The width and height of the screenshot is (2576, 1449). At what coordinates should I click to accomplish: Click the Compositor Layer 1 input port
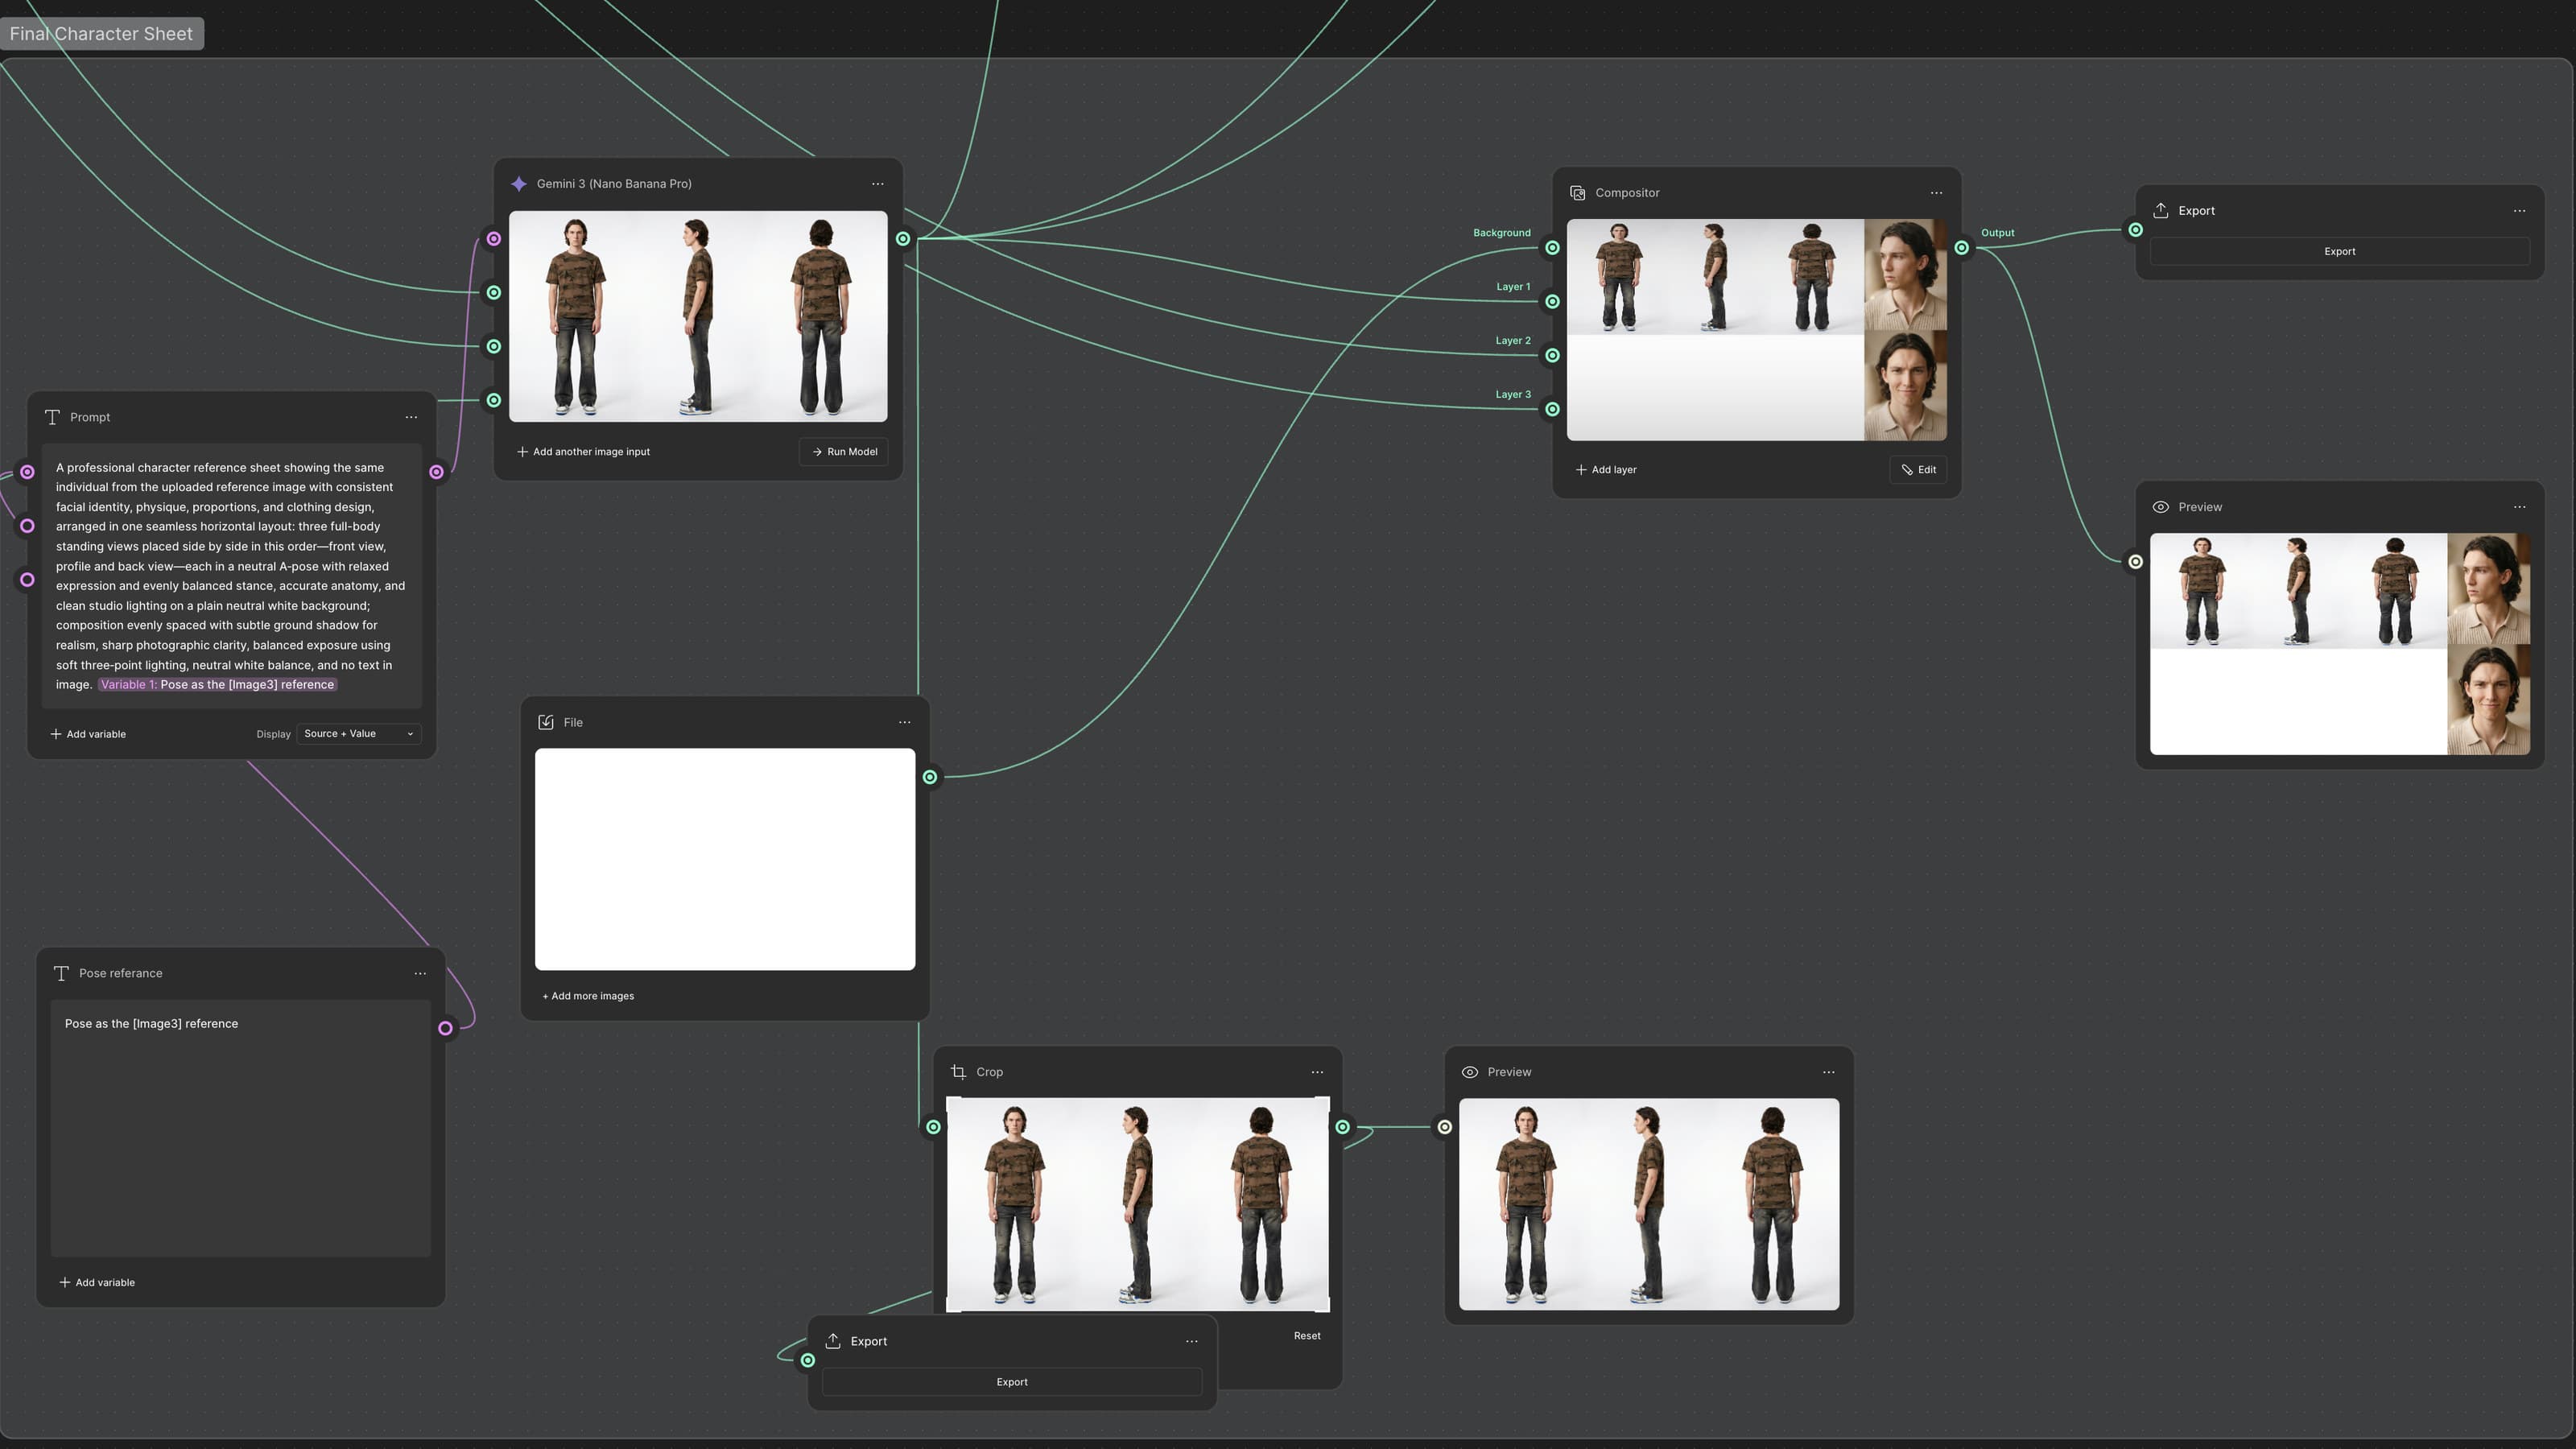(1552, 302)
